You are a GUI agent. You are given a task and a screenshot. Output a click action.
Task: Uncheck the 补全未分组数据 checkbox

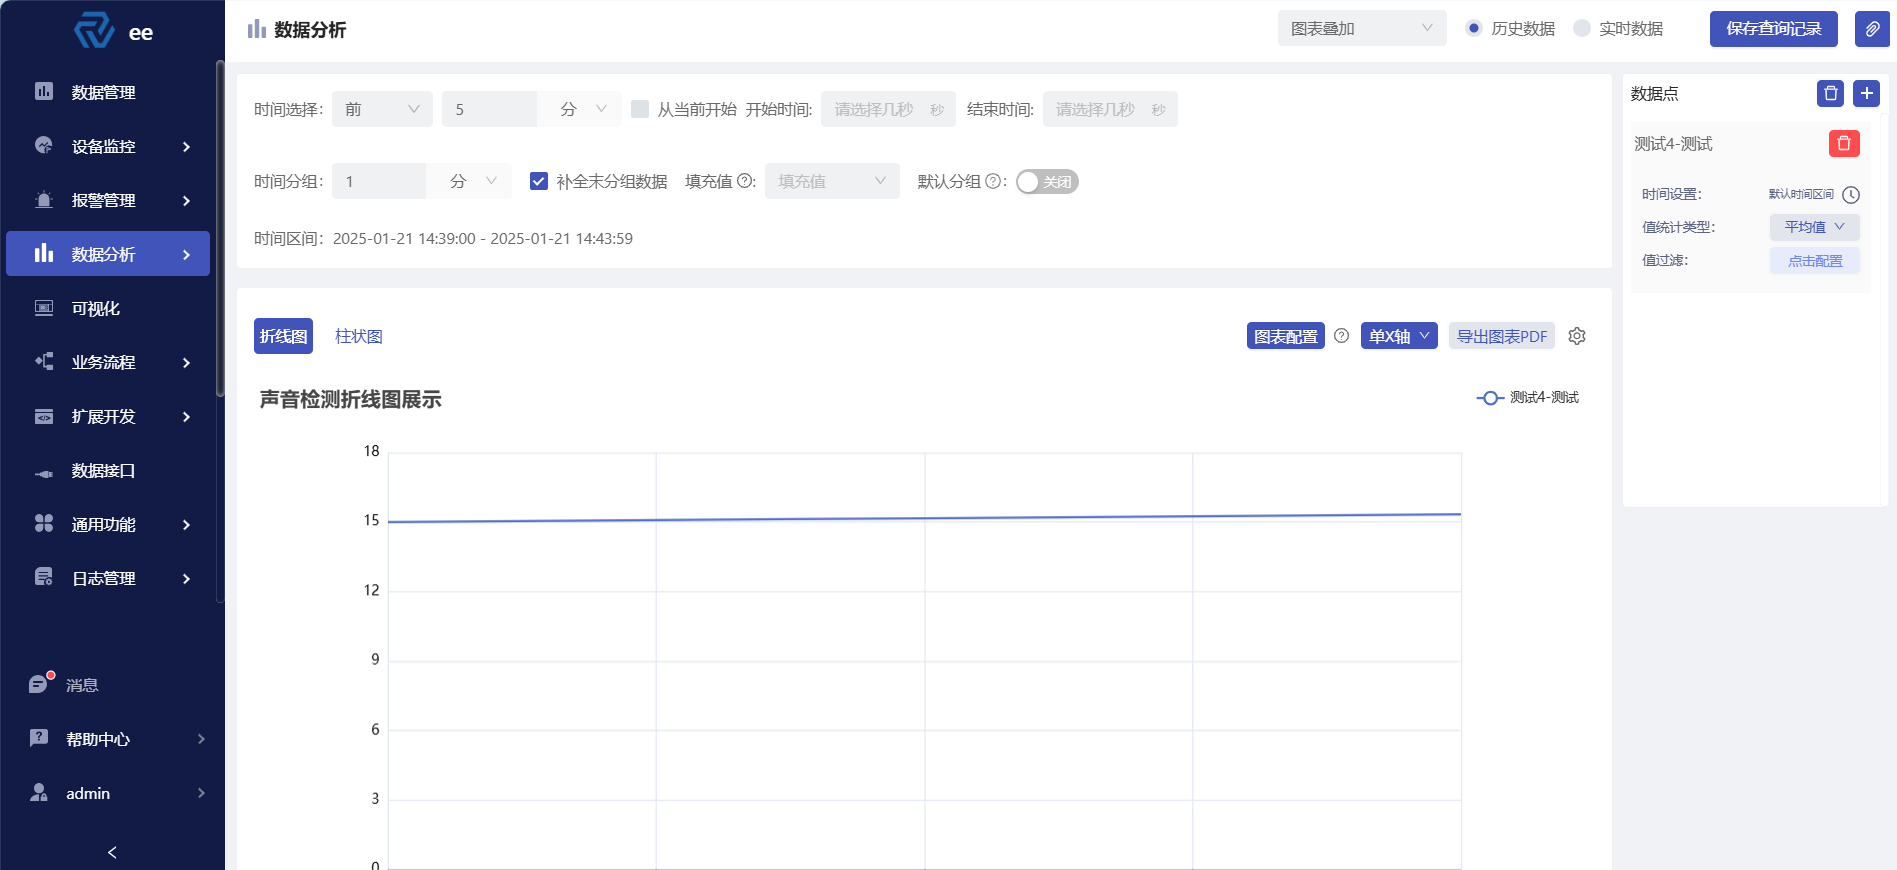coord(539,181)
